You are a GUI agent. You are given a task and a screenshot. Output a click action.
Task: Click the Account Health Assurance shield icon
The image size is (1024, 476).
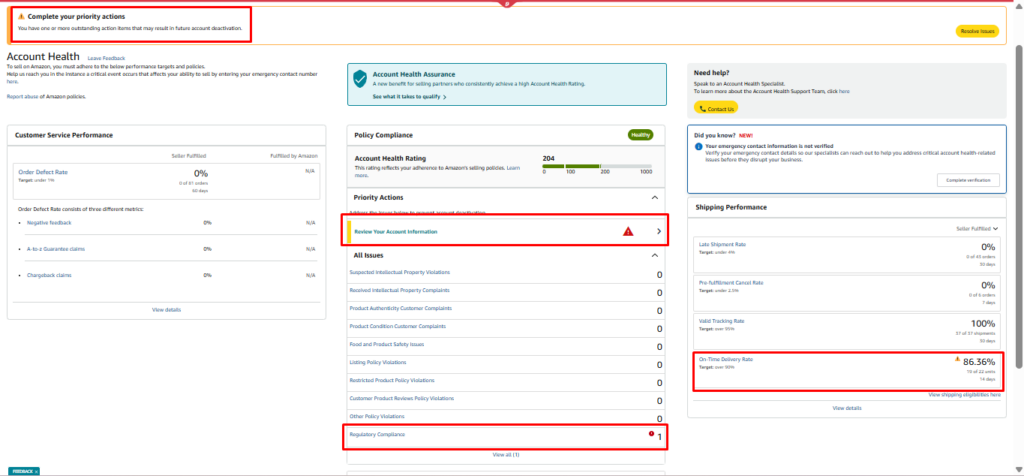point(360,79)
